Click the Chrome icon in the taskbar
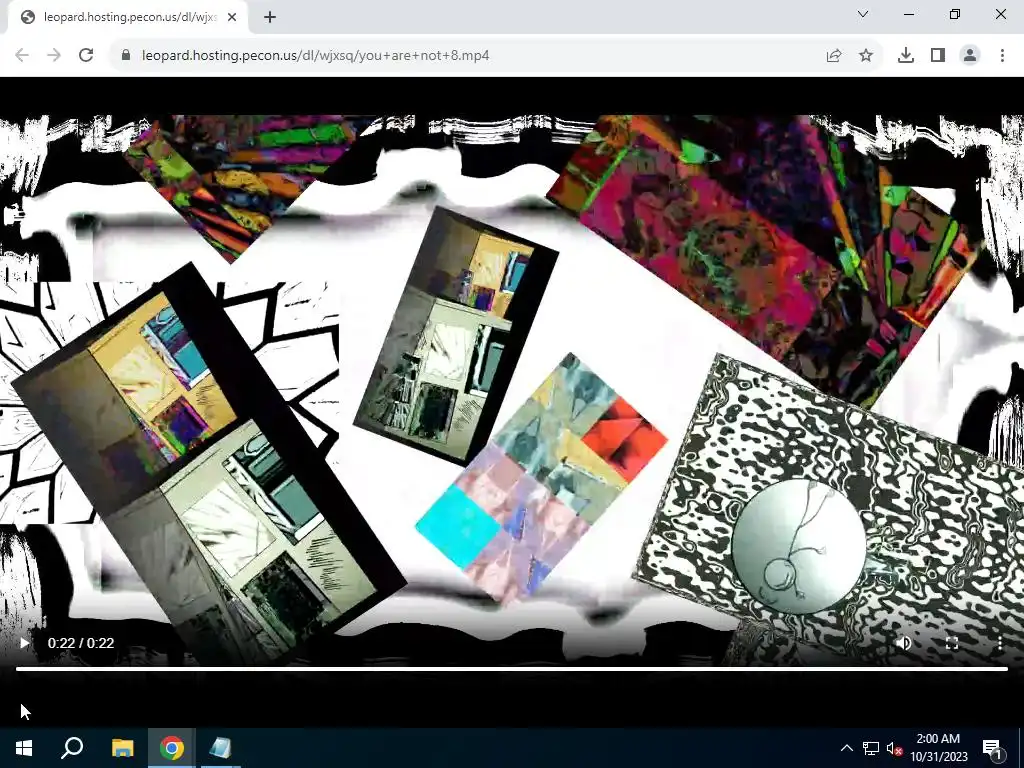This screenshot has width=1024, height=768. (172, 748)
